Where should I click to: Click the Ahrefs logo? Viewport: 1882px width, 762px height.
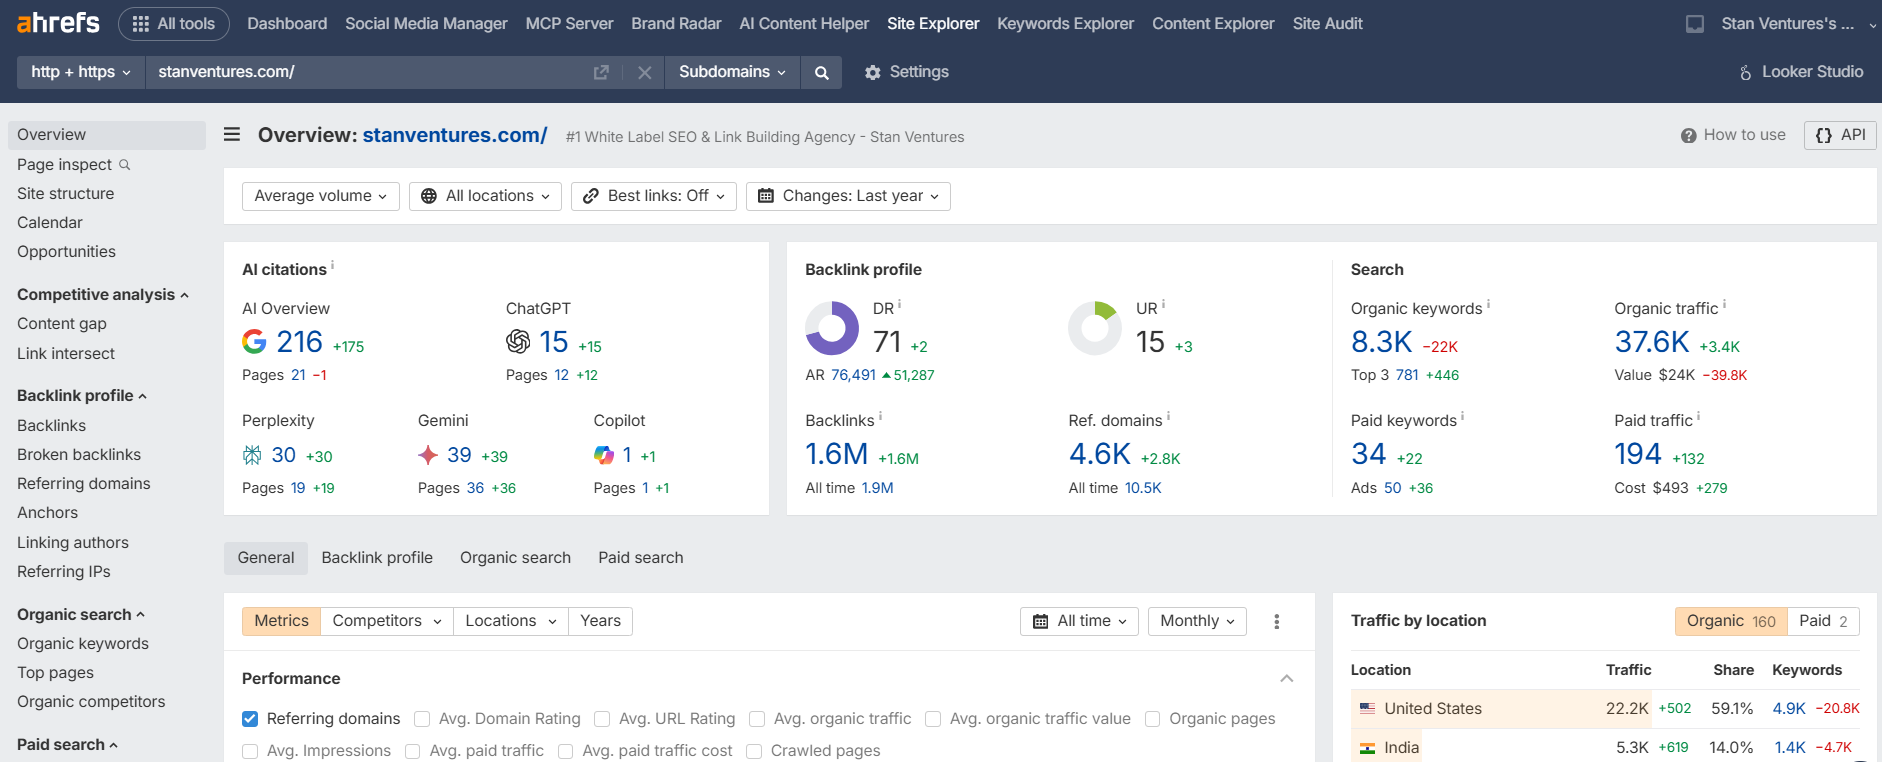pos(58,23)
